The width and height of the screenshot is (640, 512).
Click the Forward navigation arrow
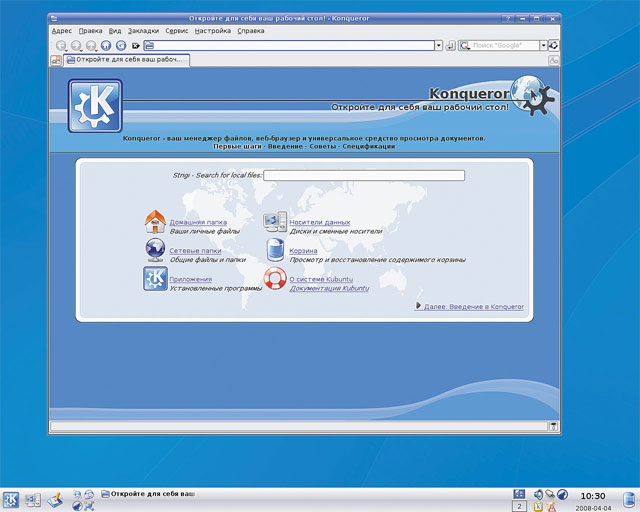click(76, 45)
